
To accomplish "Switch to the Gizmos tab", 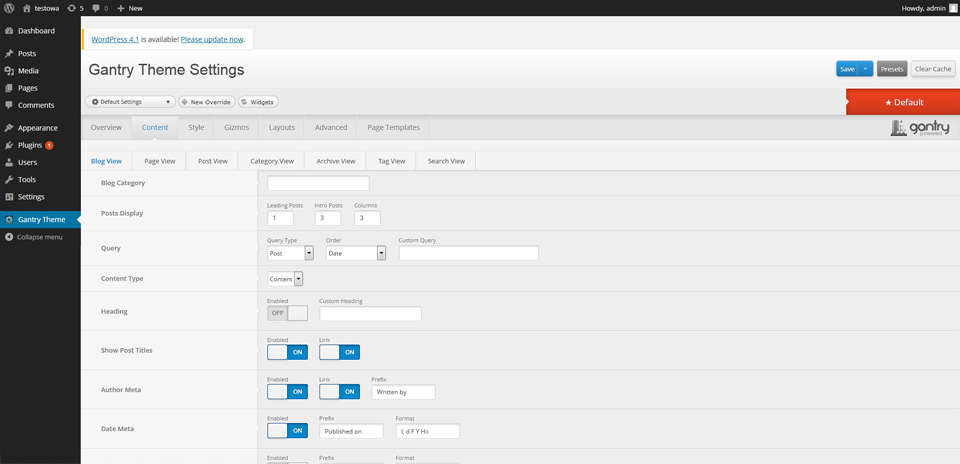I will 236,128.
